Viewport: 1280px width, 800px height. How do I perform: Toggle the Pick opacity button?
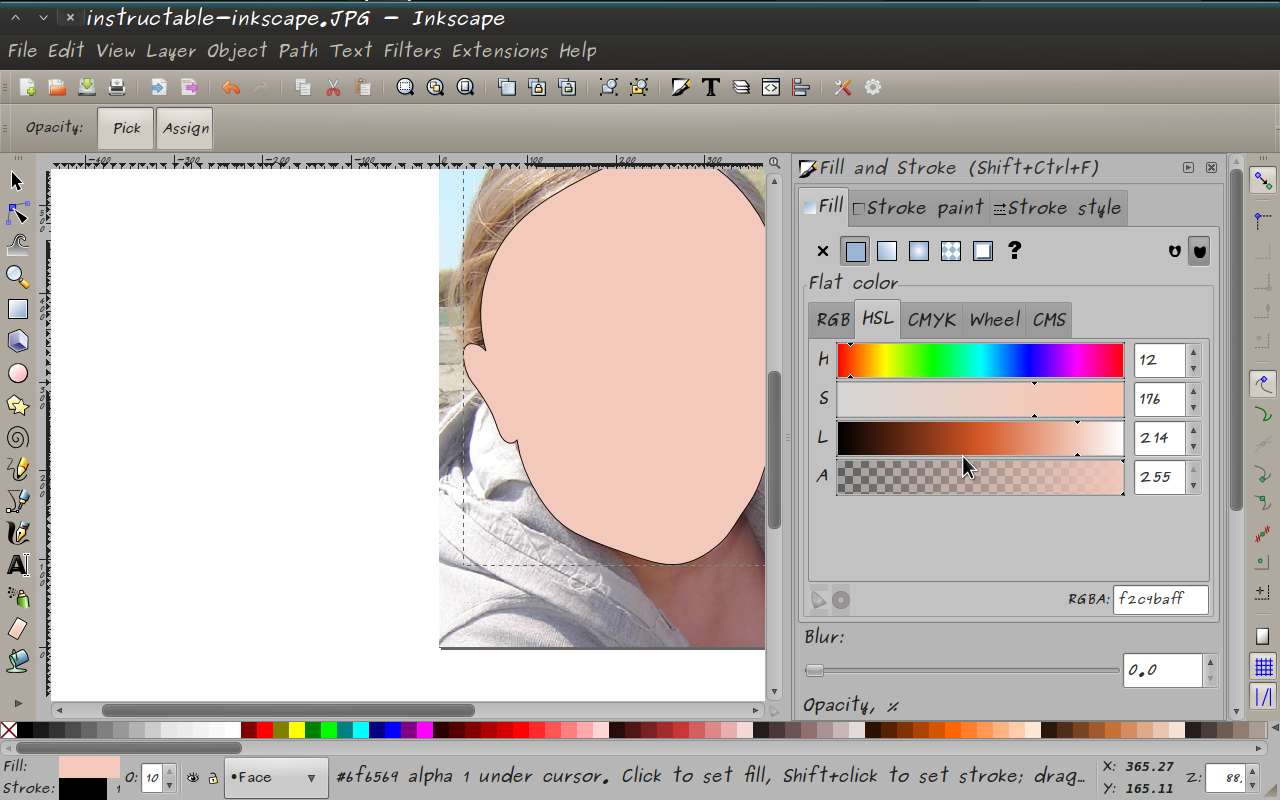[x=126, y=128]
